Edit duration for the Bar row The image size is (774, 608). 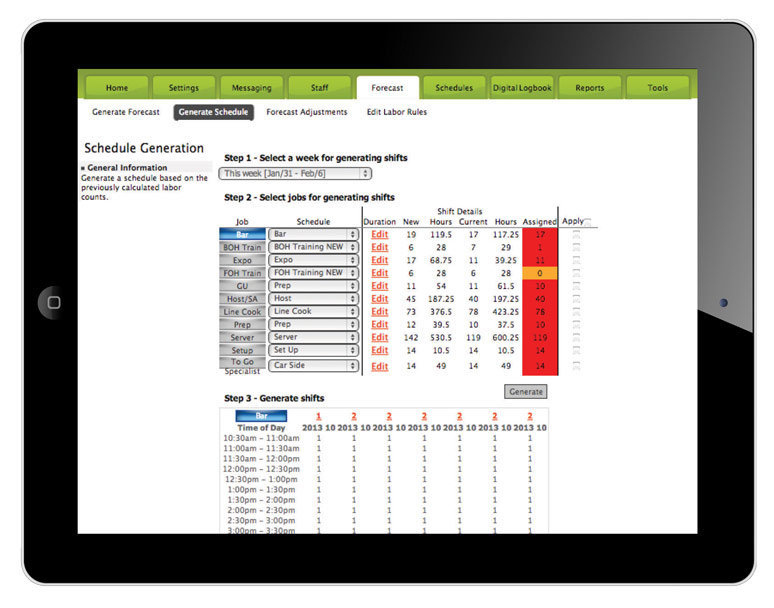(x=380, y=234)
